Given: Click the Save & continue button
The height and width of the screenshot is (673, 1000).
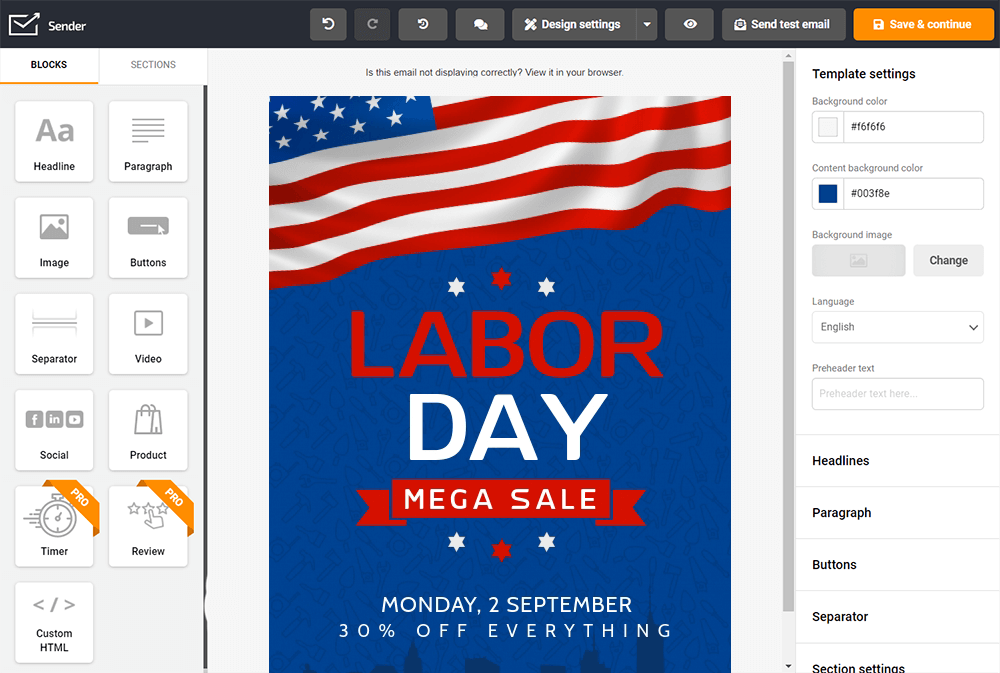Looking at the screenshot, I should tap(923, 24).
